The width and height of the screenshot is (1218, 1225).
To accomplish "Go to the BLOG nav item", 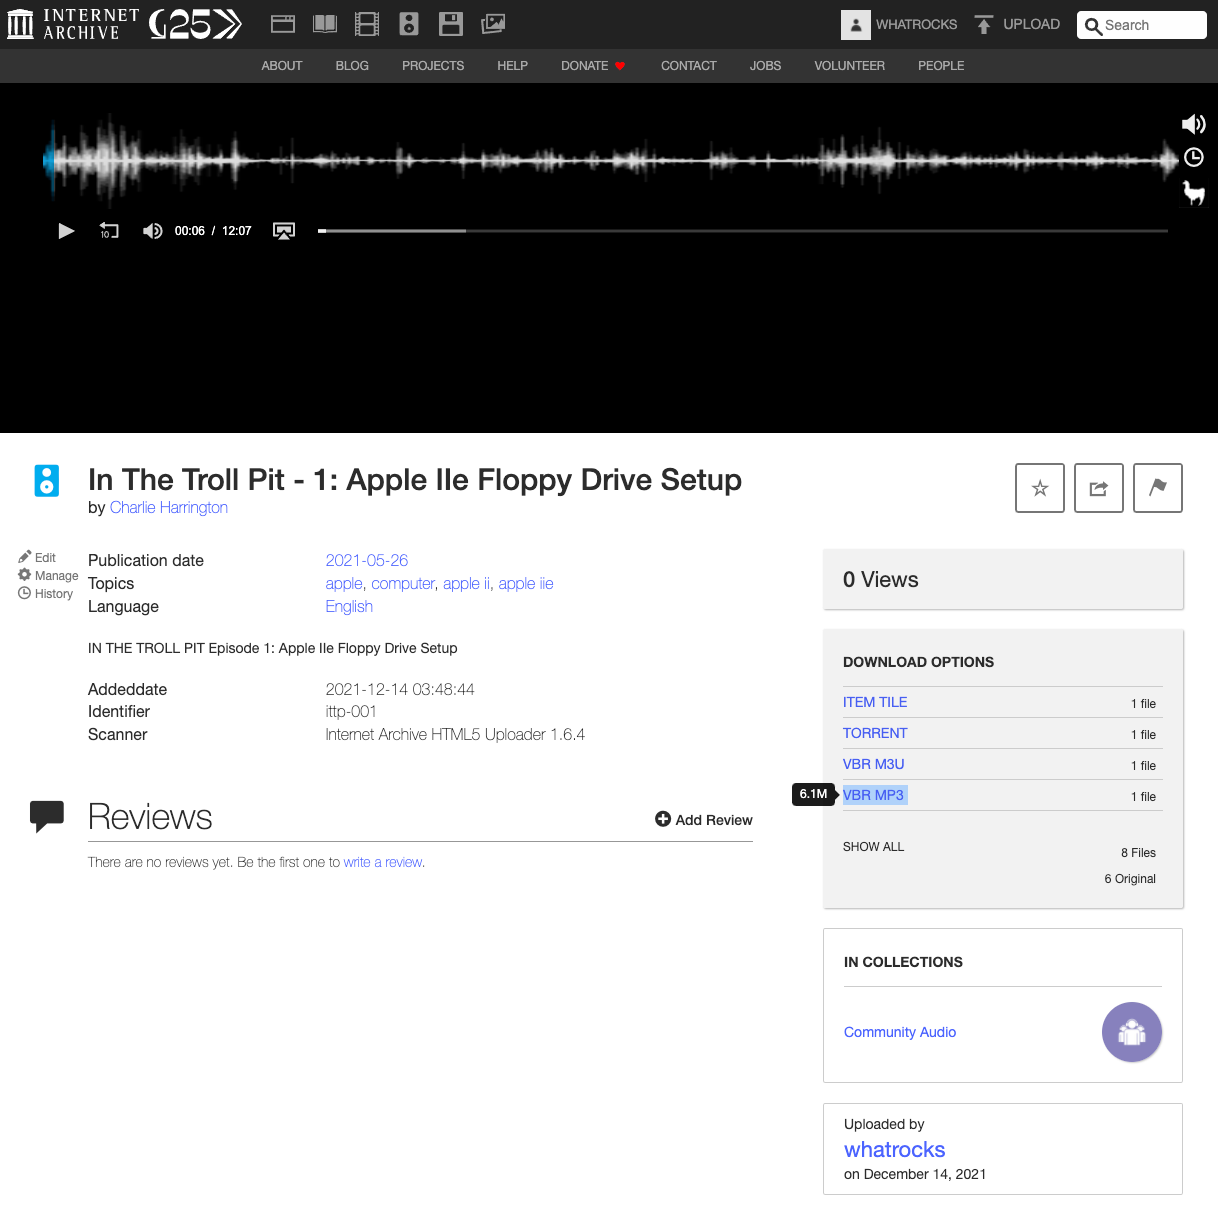I will click(x=352, y=66).
